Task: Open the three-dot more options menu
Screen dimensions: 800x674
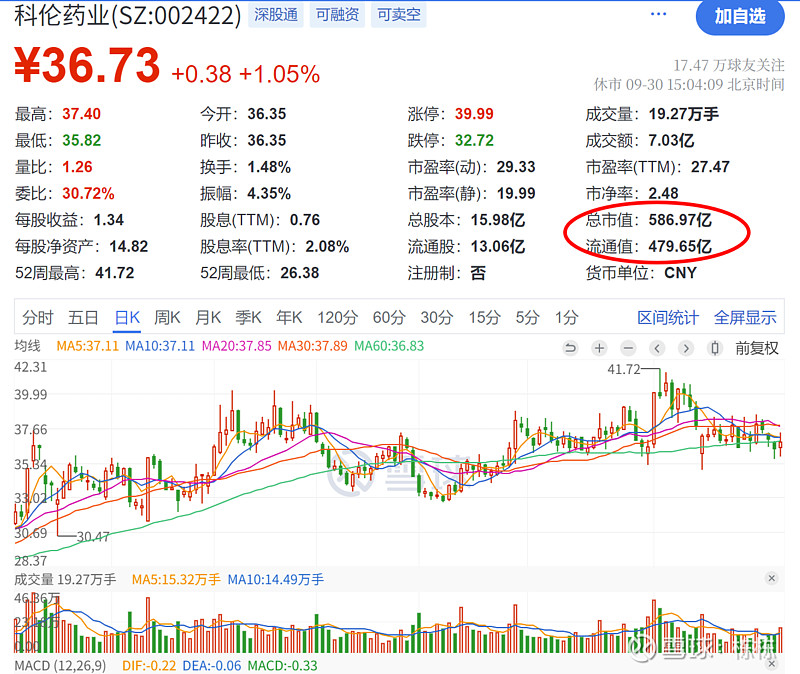Action: 658,14
